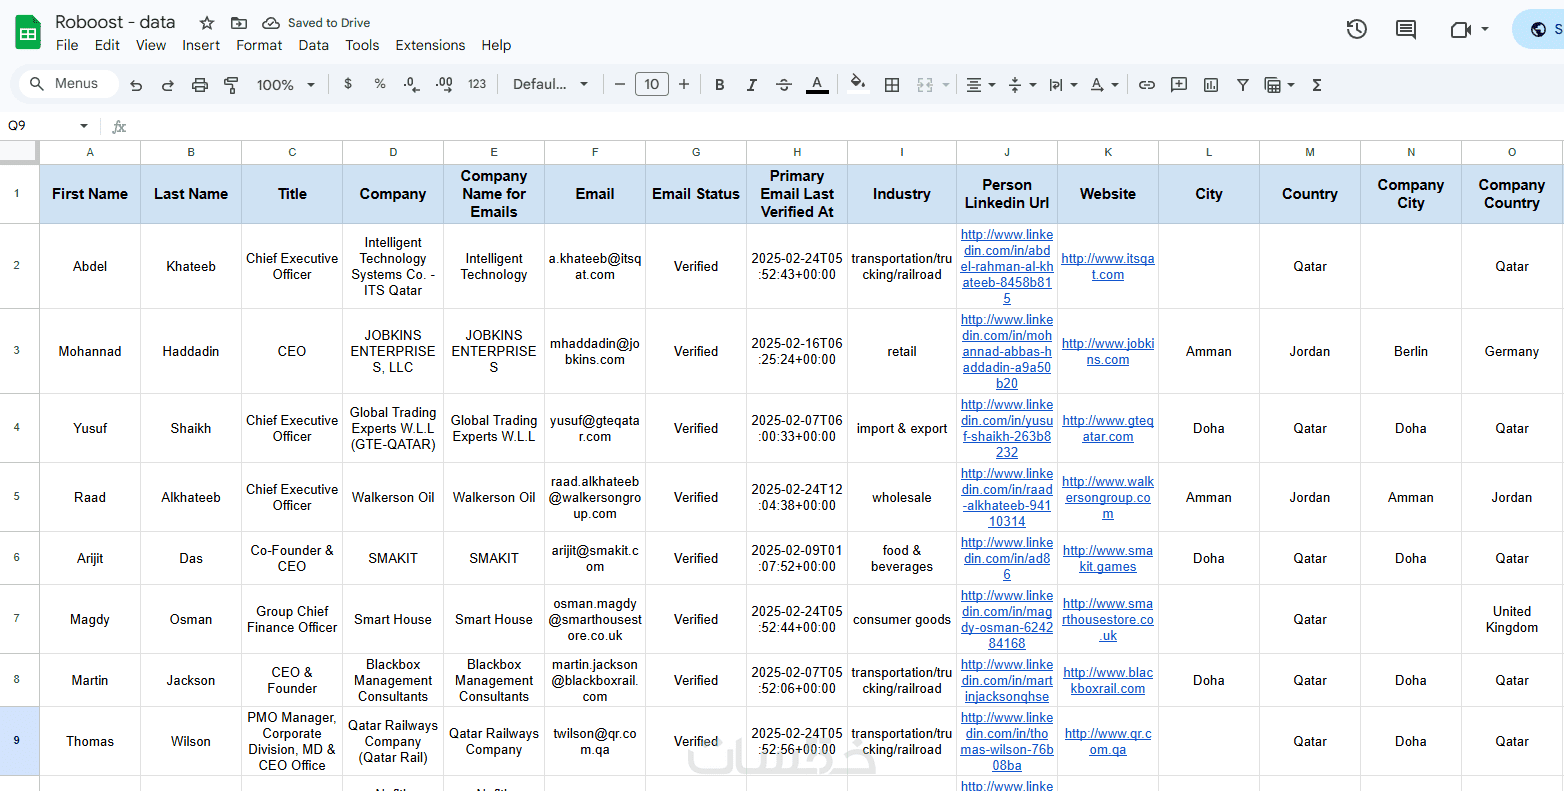Open the jobkins.com website link

[x=1108, y=351]
